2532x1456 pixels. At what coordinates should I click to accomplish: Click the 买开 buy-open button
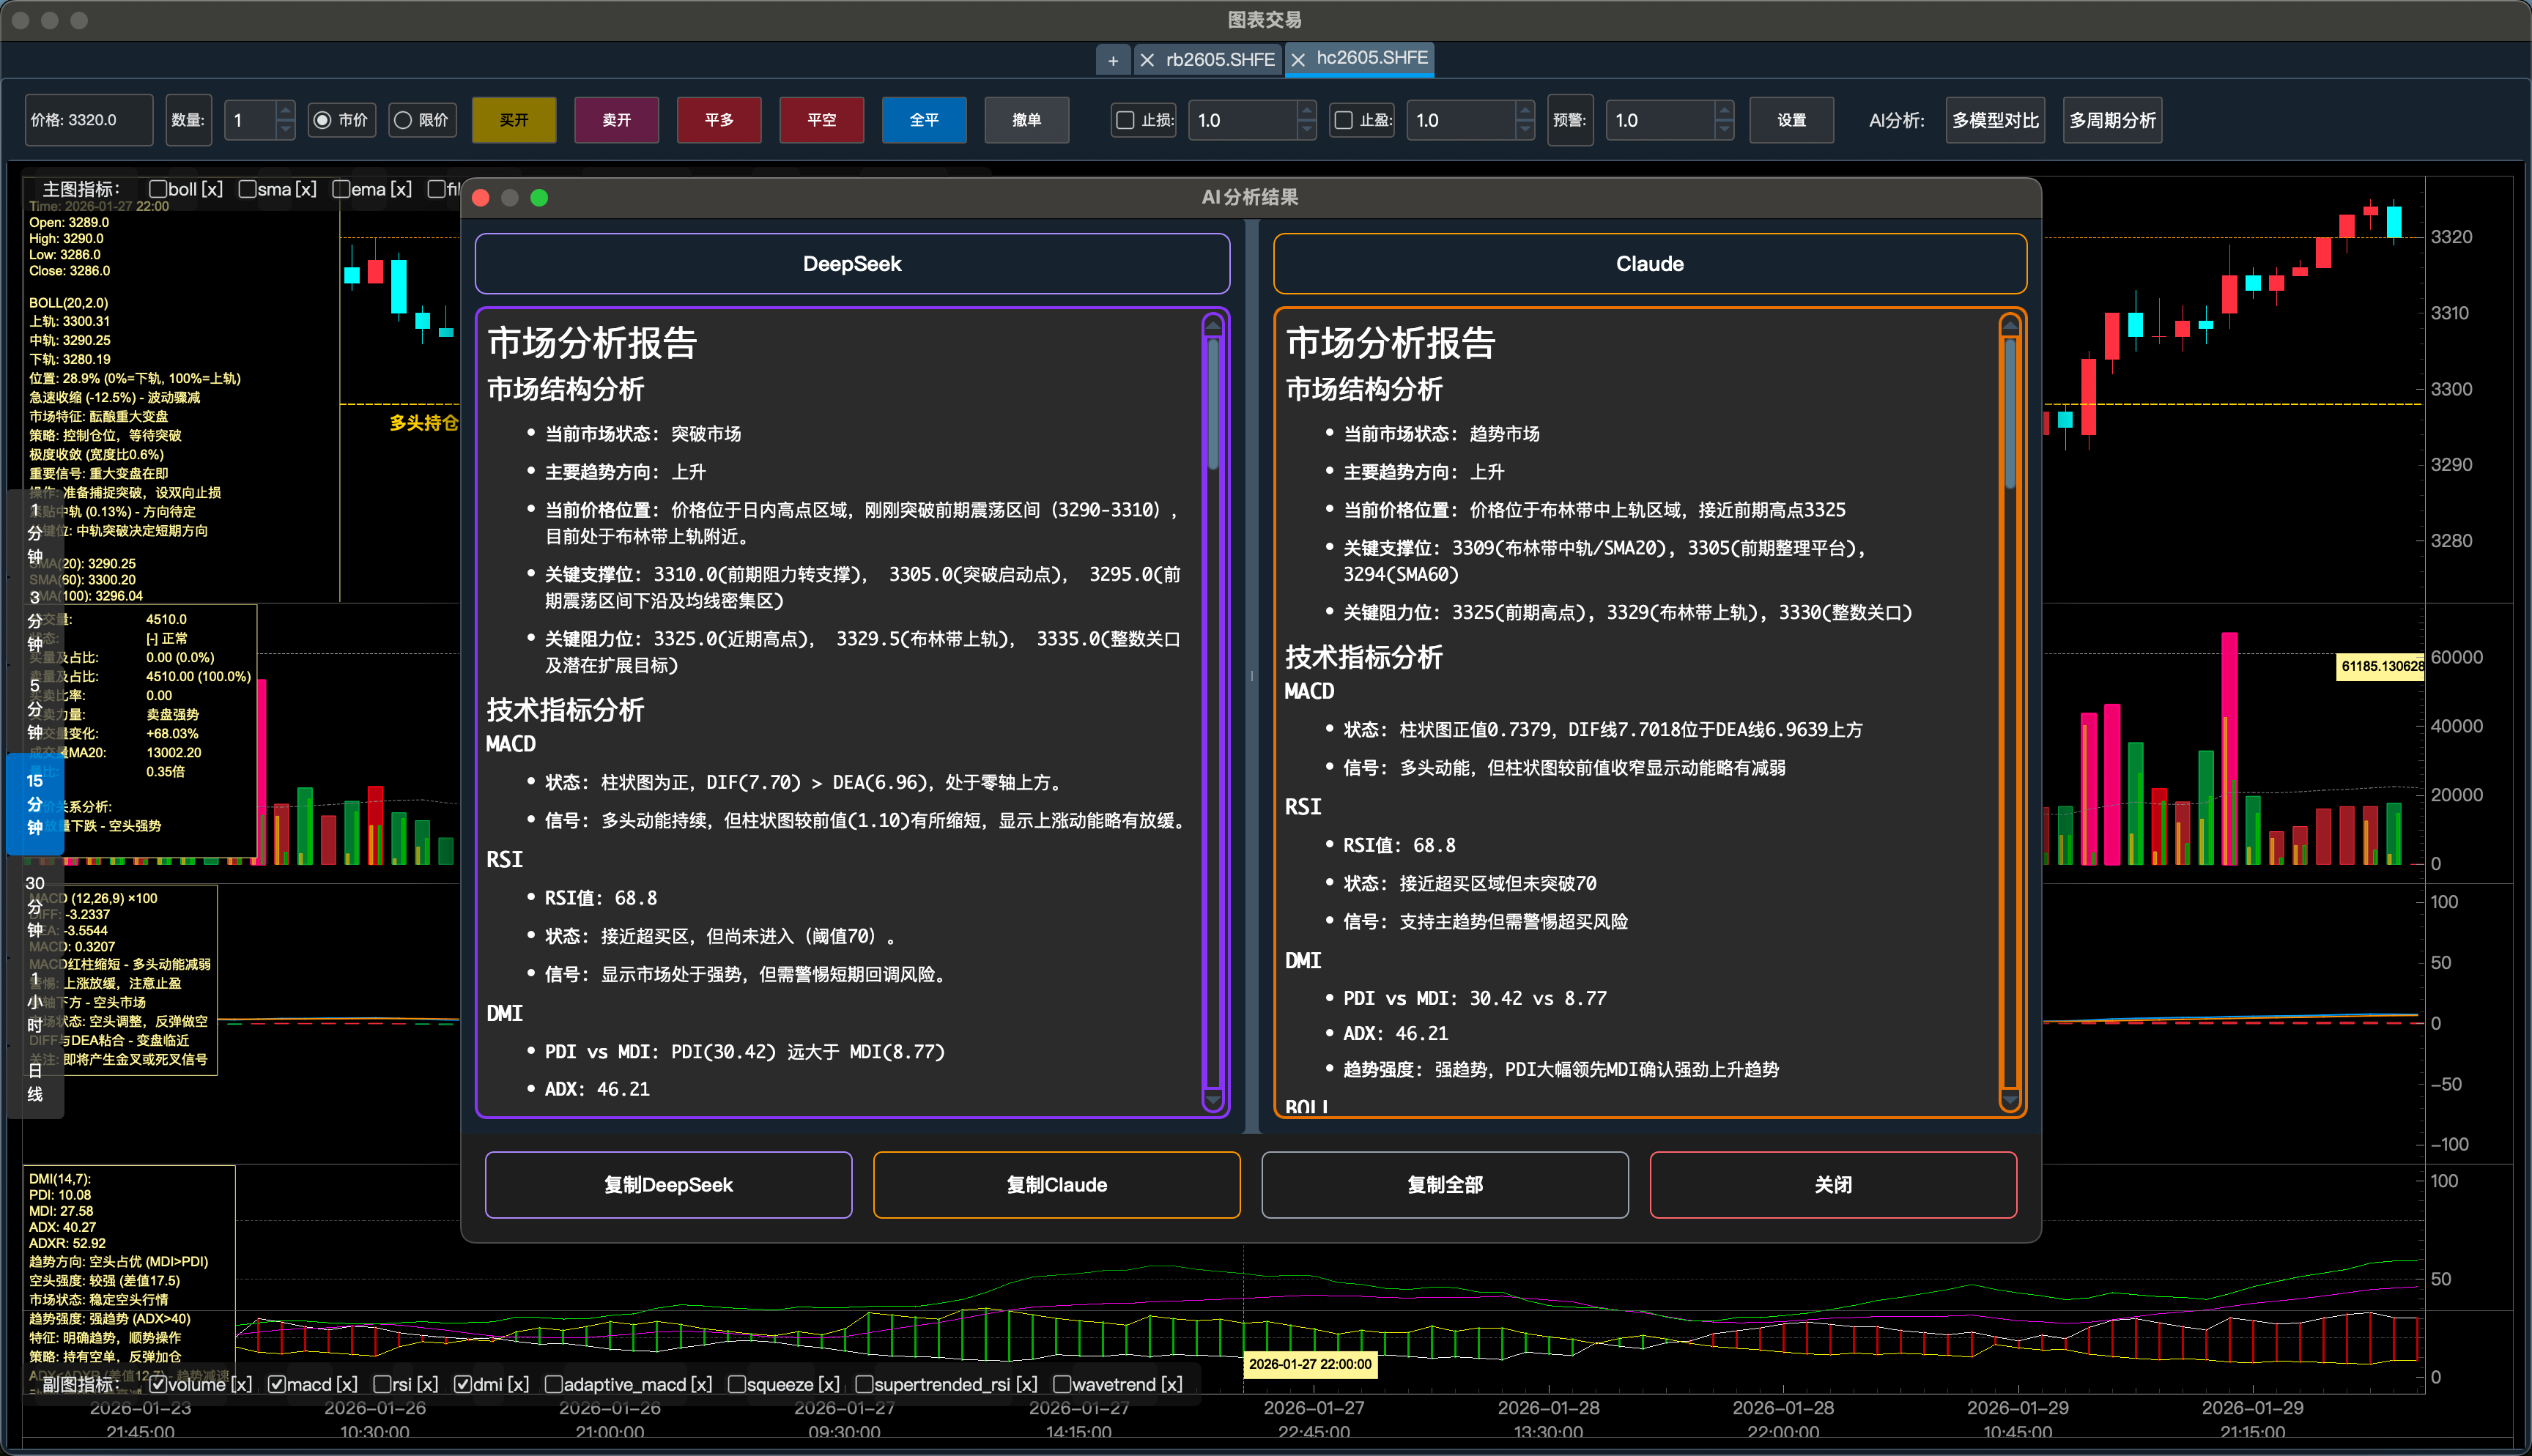point(514,120)
